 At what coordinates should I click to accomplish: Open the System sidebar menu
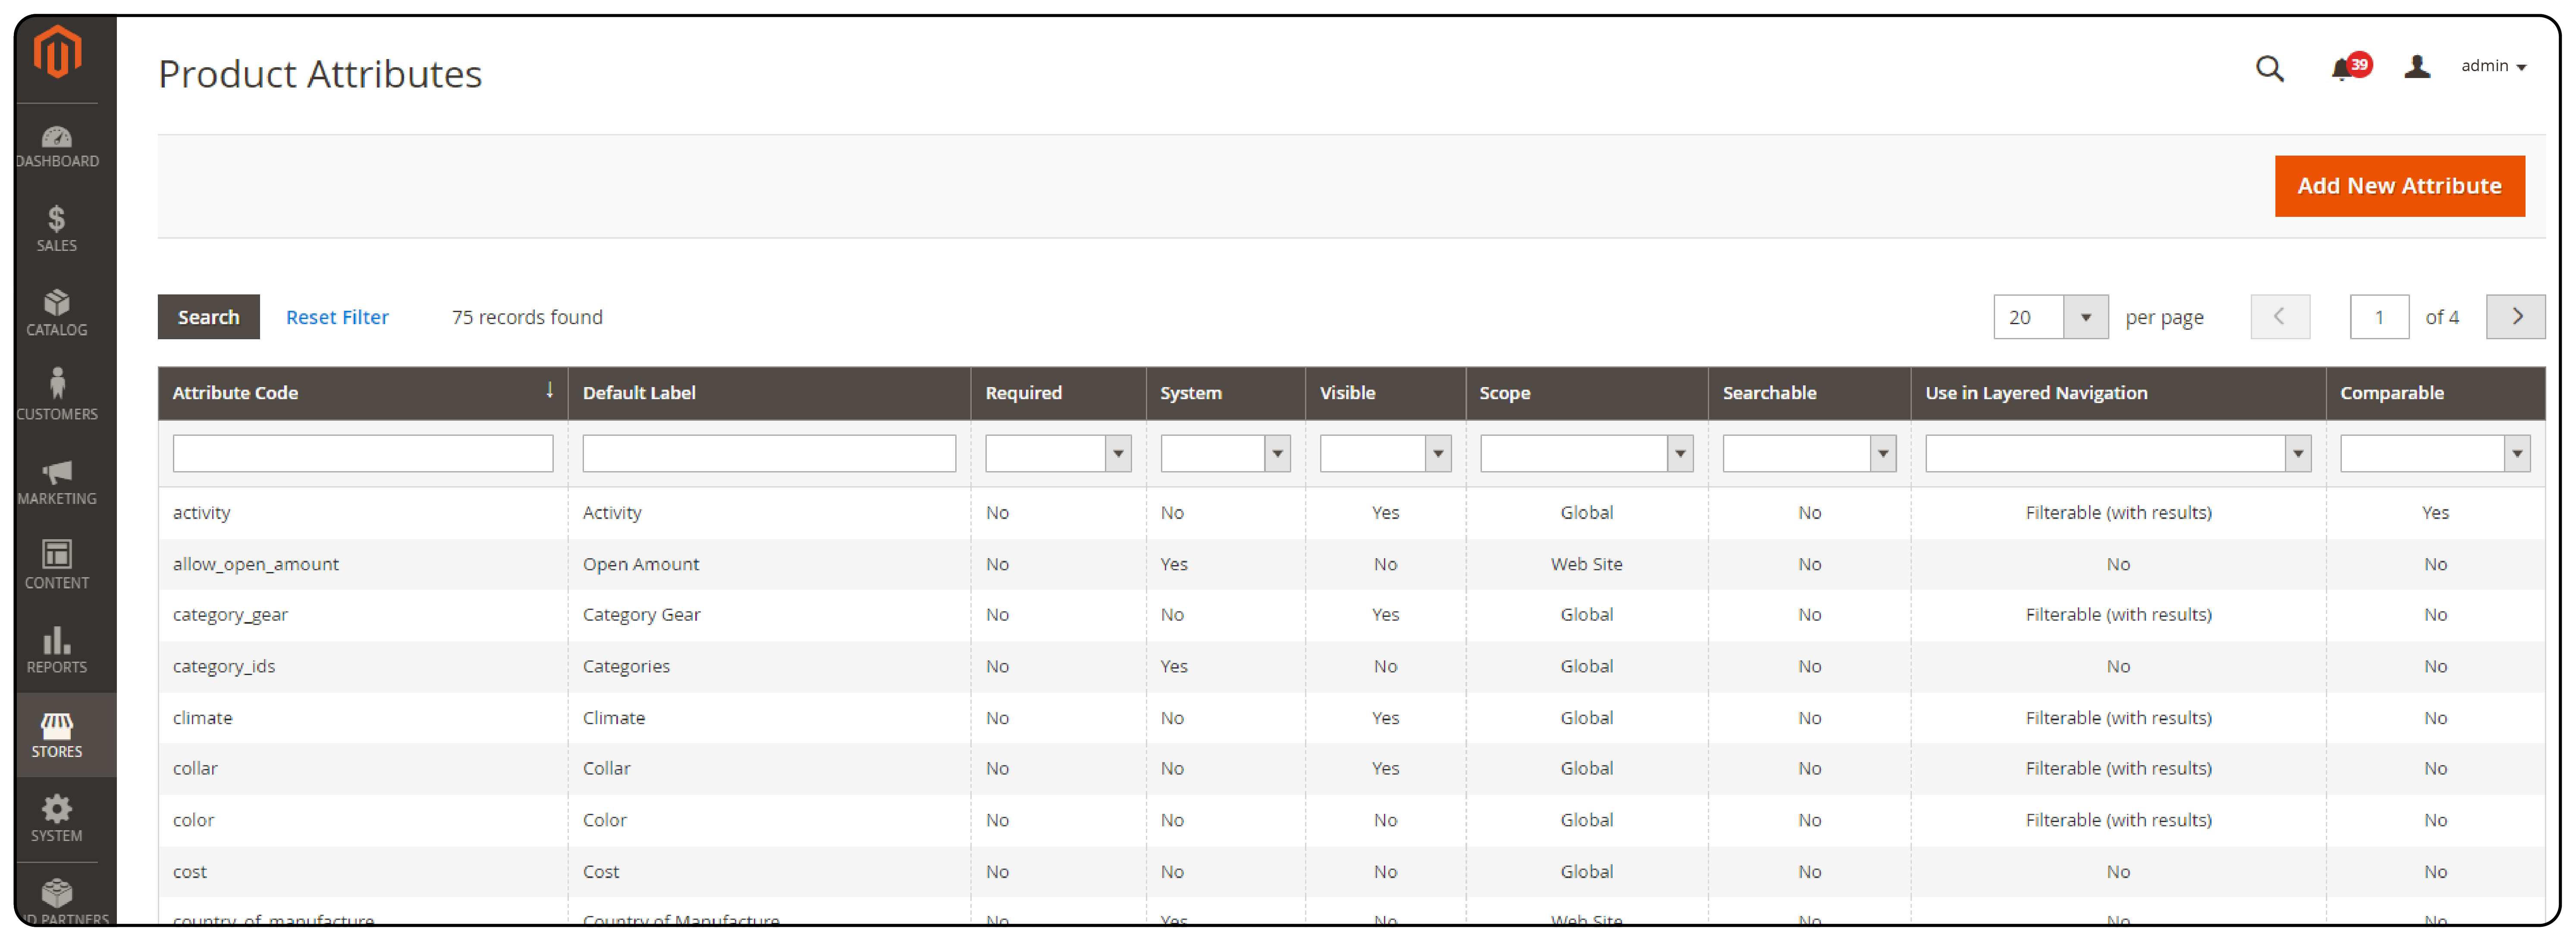click(57, 819)
